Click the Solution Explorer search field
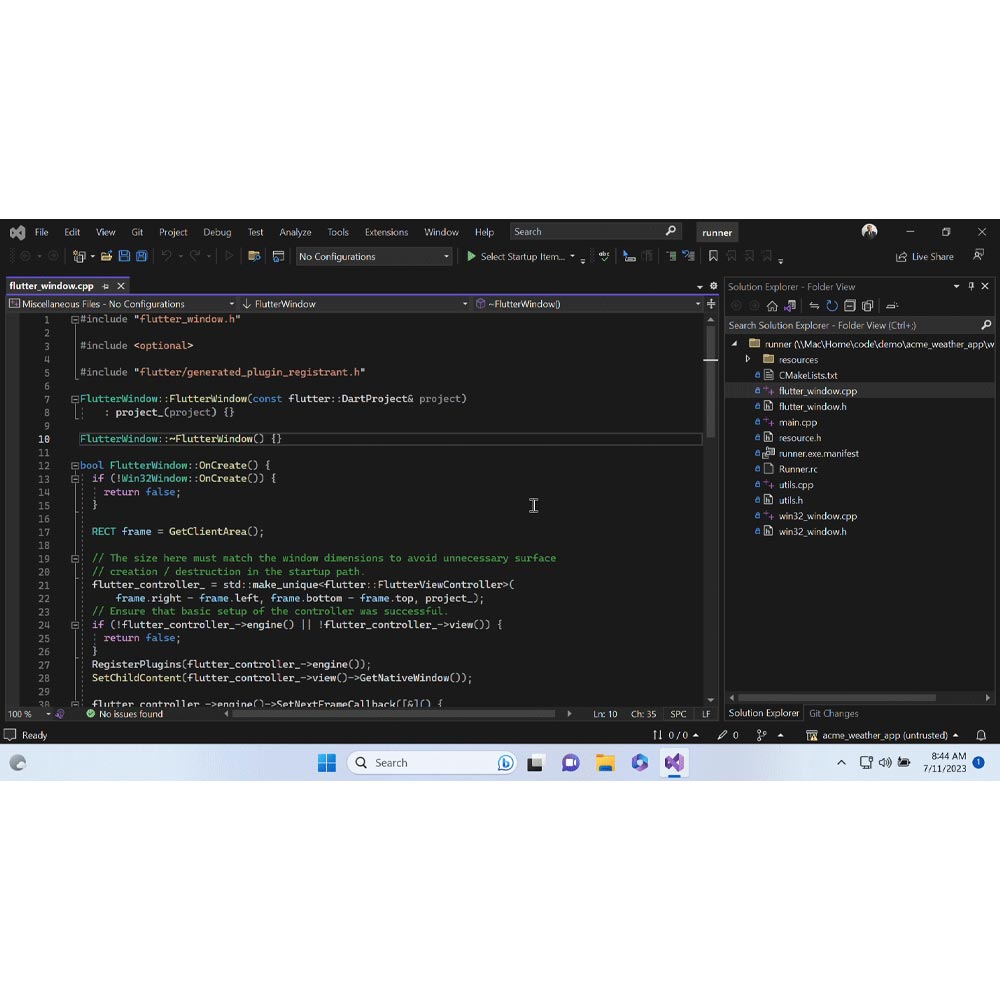This screenshot has width=1000, height=1000. (850, 325)
